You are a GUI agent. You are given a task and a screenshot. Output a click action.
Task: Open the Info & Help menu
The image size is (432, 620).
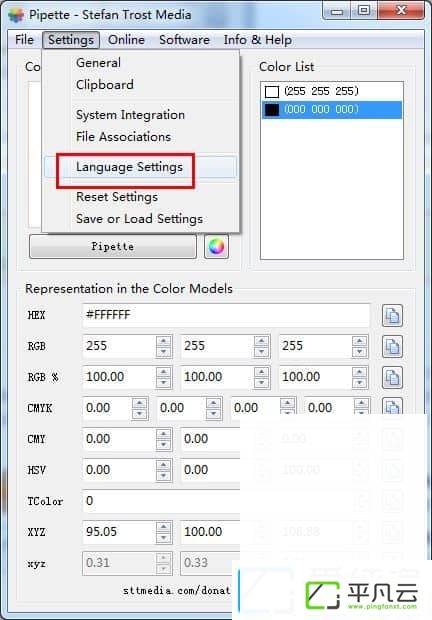[258, 40]
